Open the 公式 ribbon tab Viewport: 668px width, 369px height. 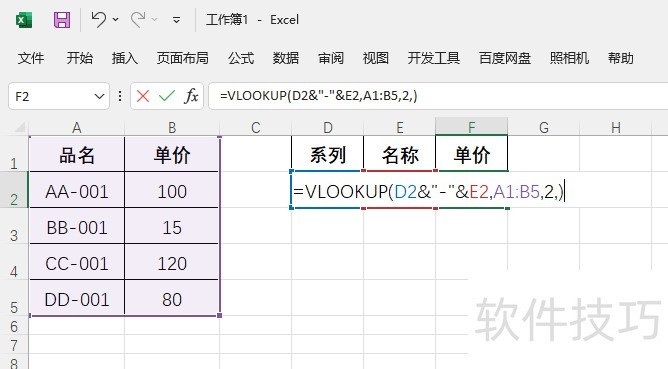coord(241,58)
